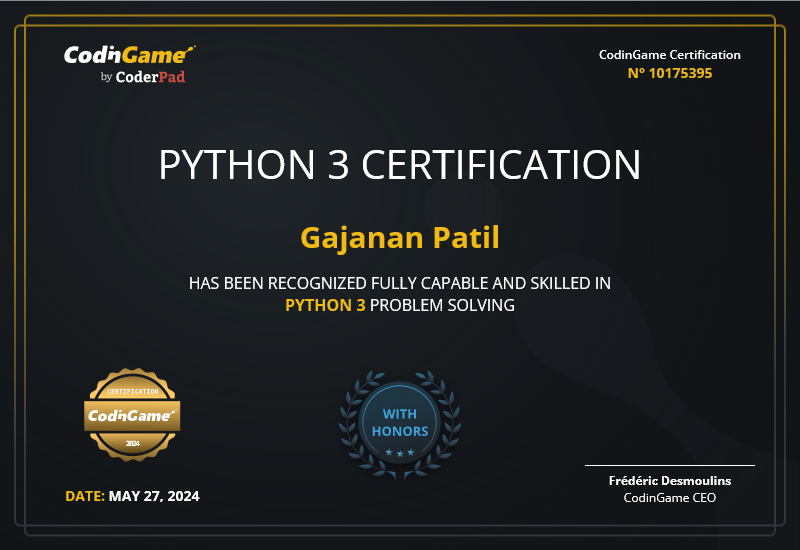Click the highlighted 'PYTHON 3' text
800x550 pixels.
[x=325, y=305]
